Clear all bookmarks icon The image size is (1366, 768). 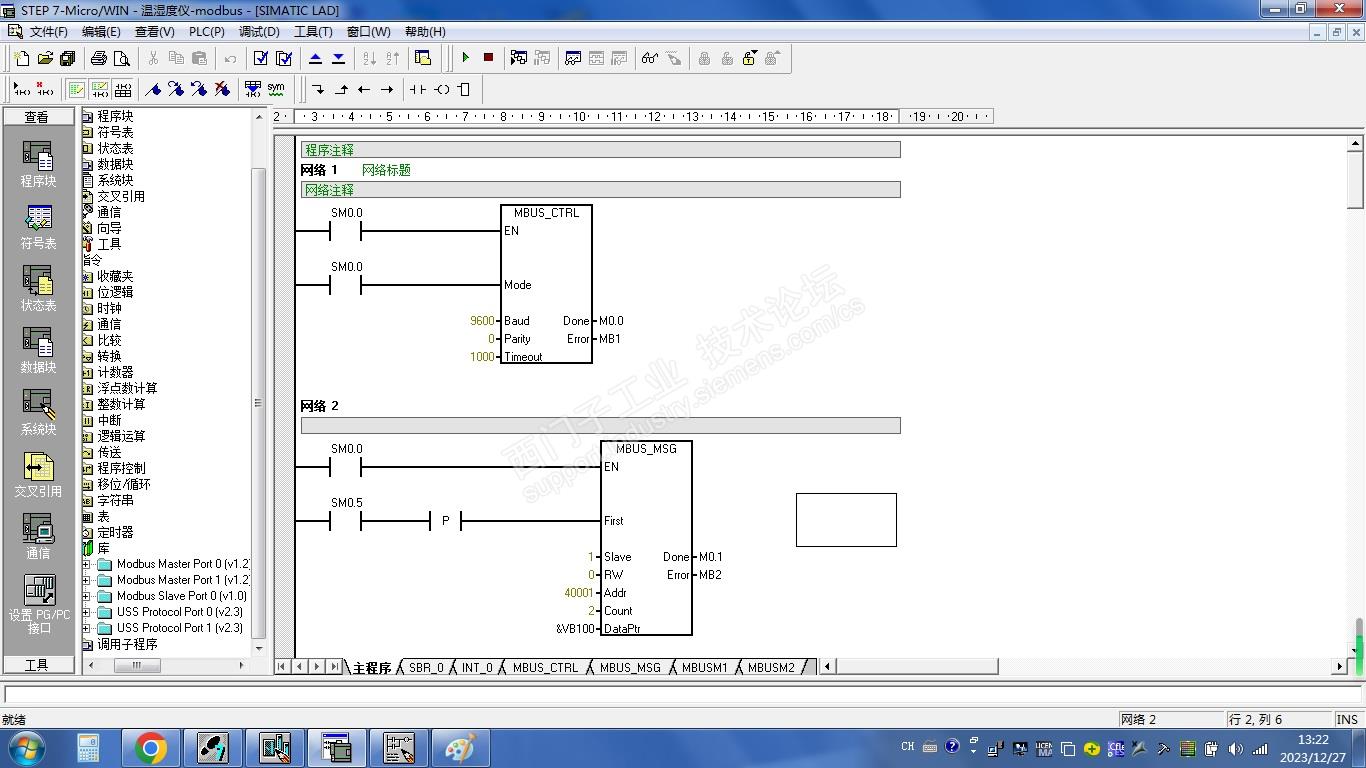[222, 89]
